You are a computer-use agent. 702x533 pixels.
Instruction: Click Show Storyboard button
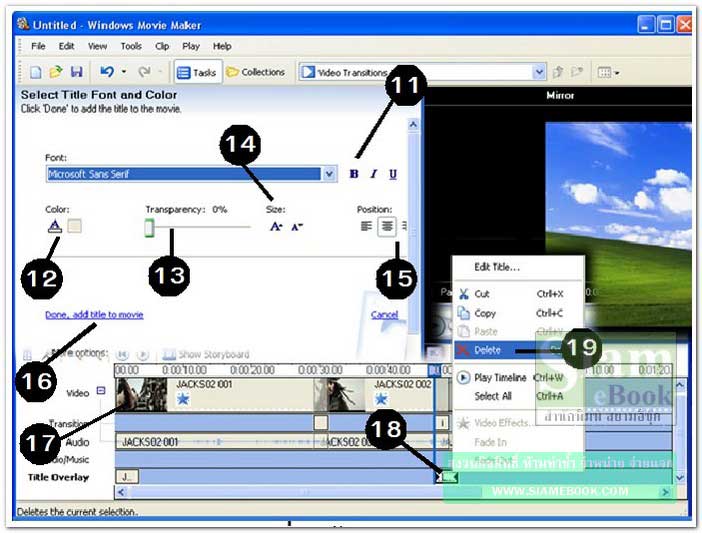pyautogui.click(x=206, y=354)
